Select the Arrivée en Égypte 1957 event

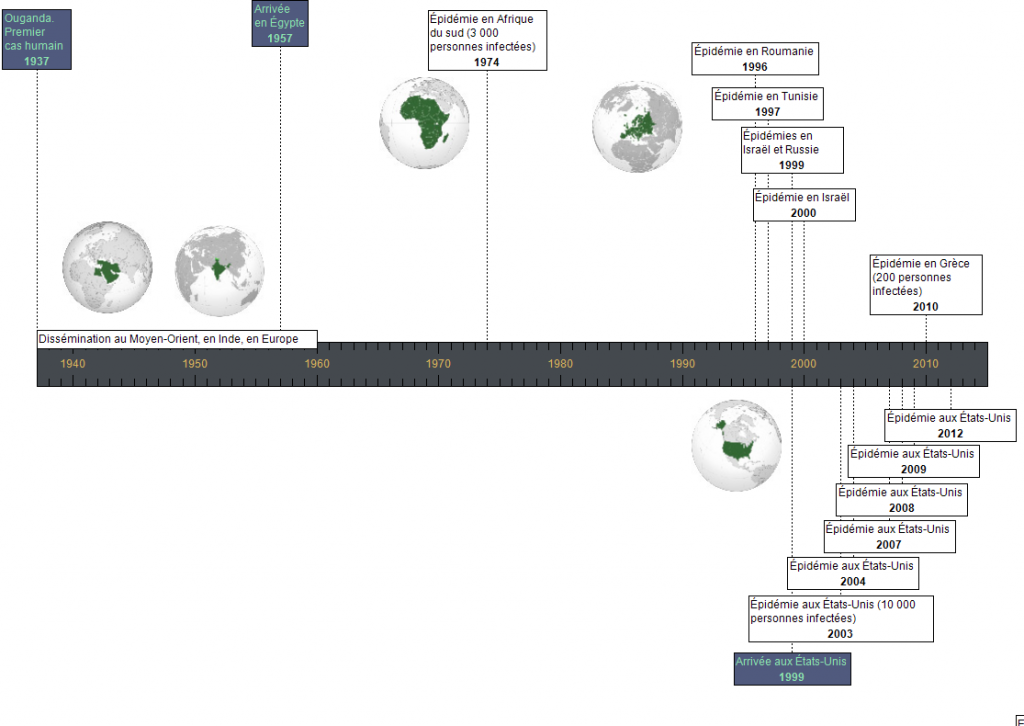click(x=280, y=23)
